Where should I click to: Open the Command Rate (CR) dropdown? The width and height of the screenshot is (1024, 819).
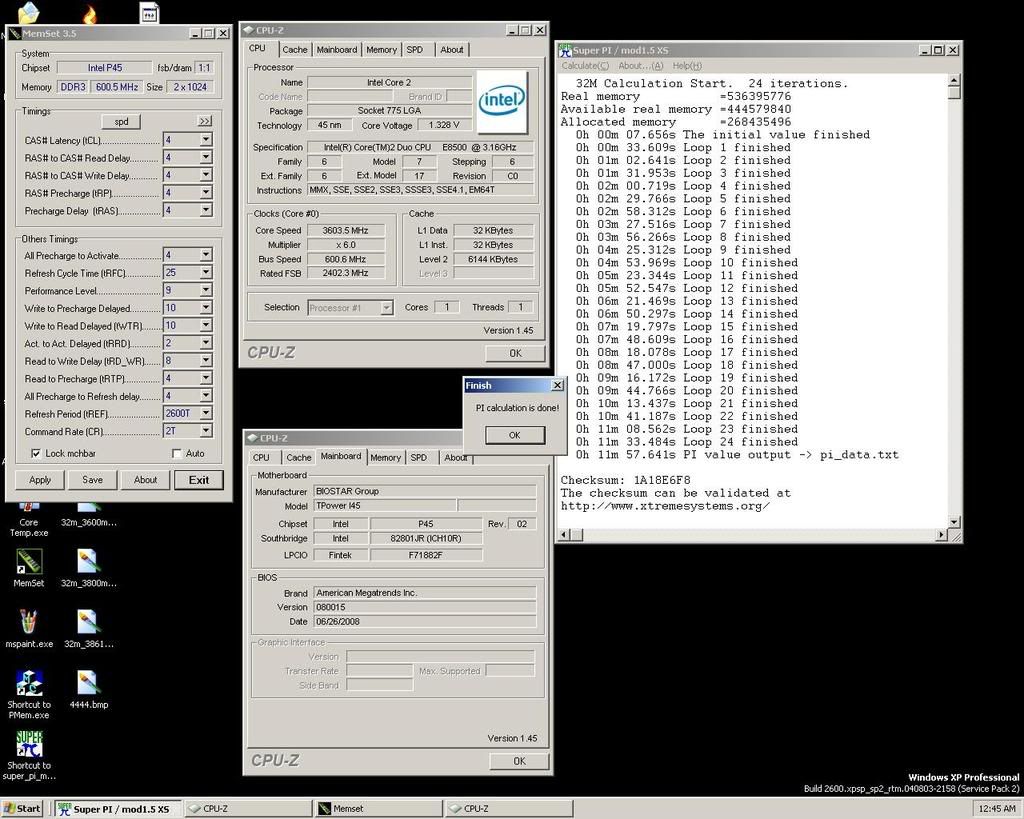(x=206, y=431)
